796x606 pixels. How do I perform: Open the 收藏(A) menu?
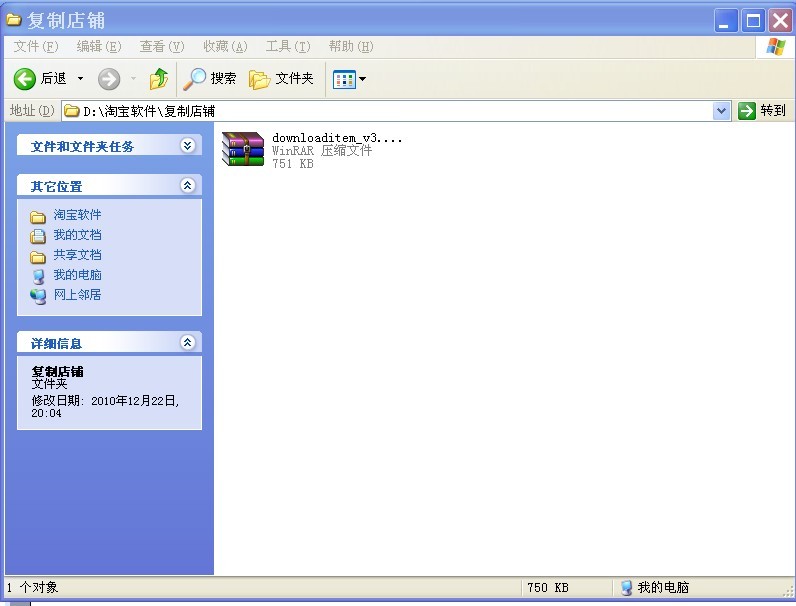click(x=225, y=47)
